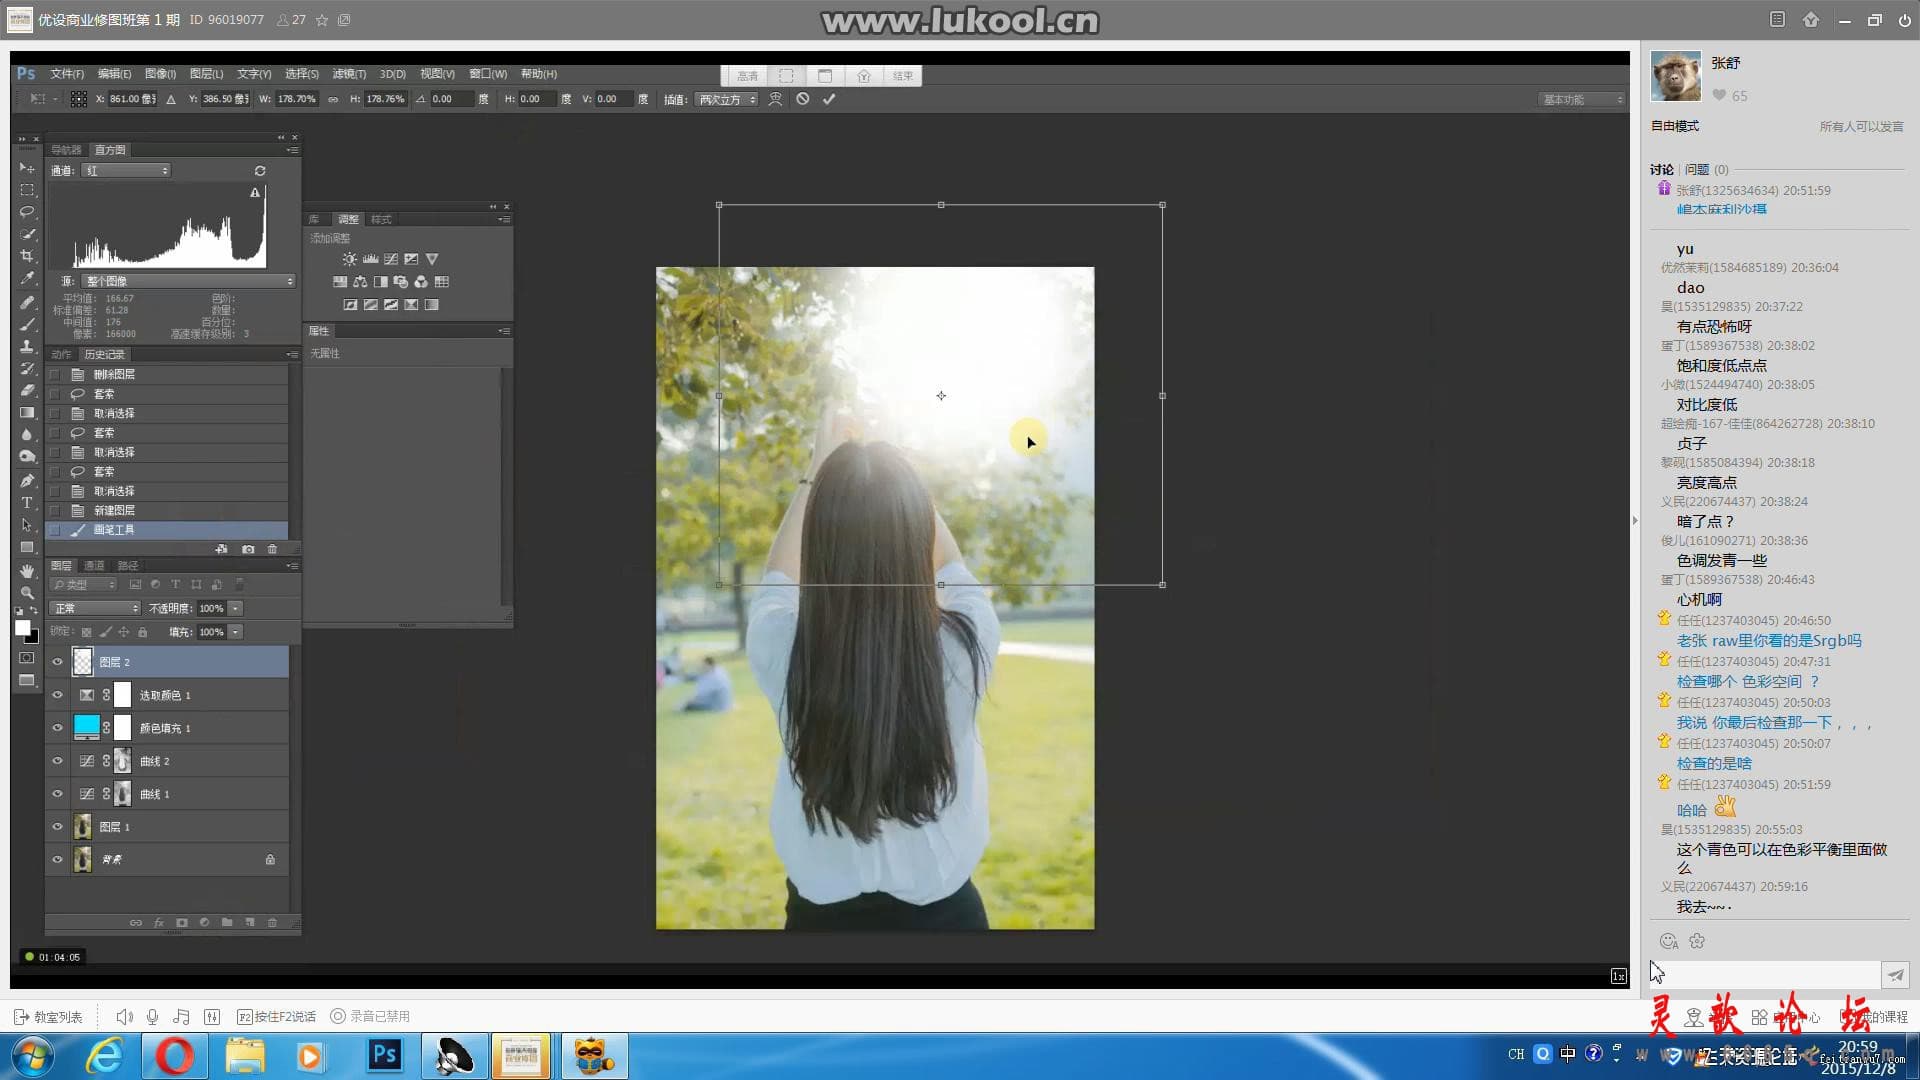Select the Pen tool
Screen dimensions: 1920x1080
pyautogui.click(x=27, y=480)
